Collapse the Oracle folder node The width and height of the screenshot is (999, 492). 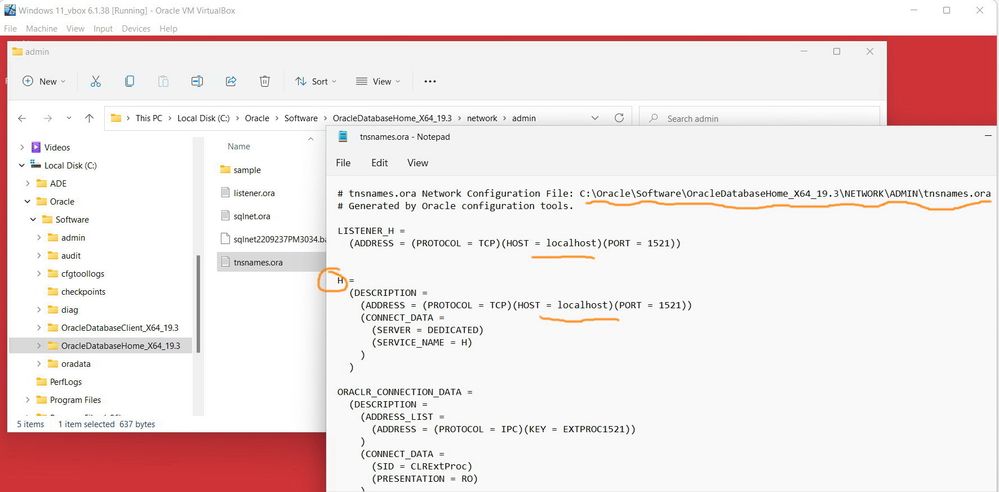[27, 201]
